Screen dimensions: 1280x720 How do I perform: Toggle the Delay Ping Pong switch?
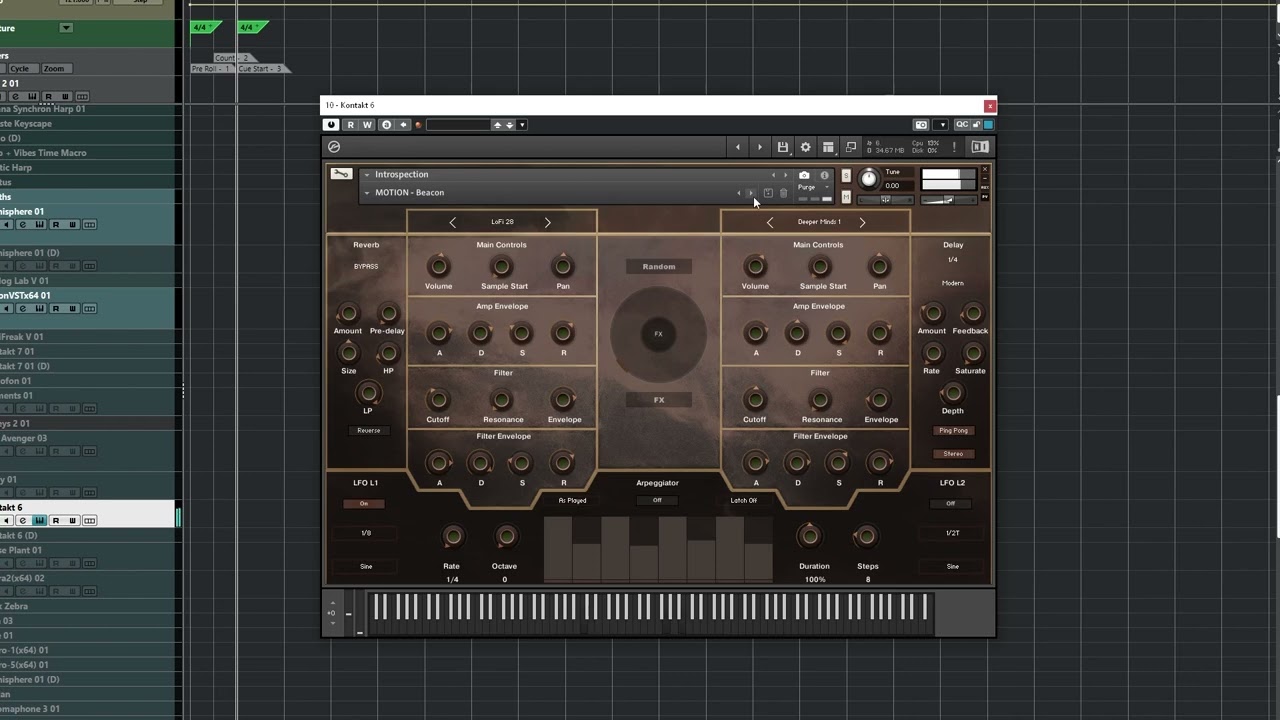[x=953, y=430]
